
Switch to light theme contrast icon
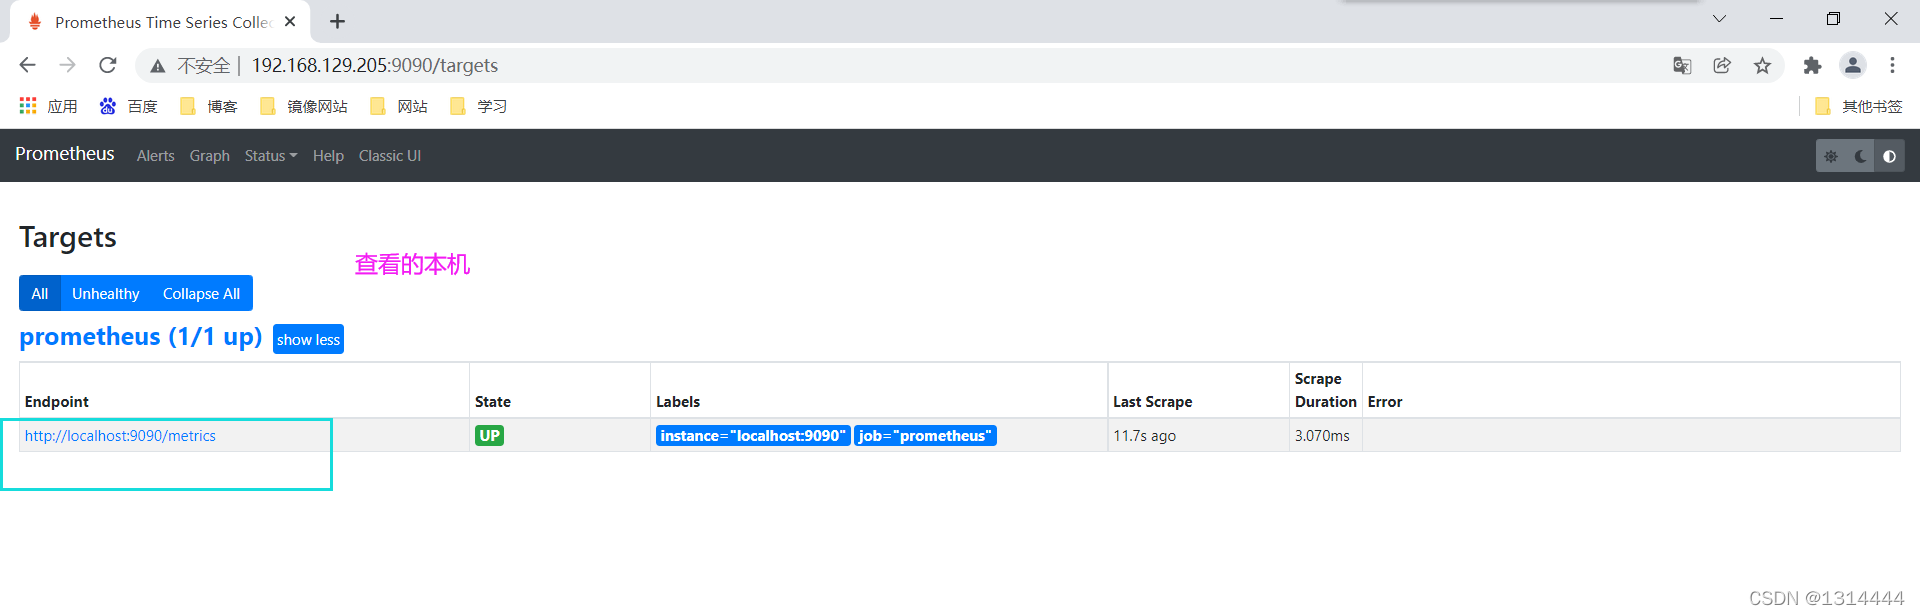pos(1889,156)
